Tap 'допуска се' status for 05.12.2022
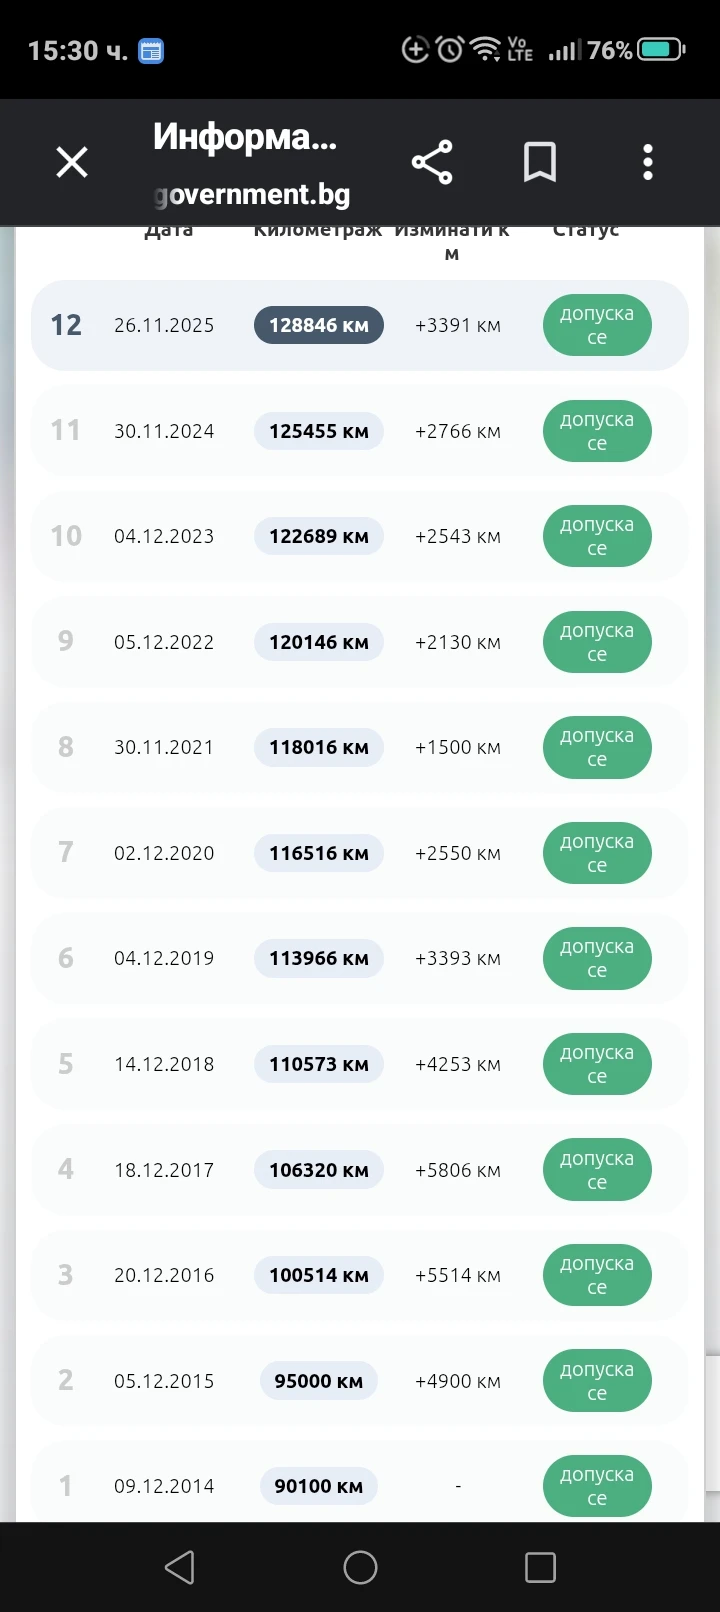 point(597,642)
